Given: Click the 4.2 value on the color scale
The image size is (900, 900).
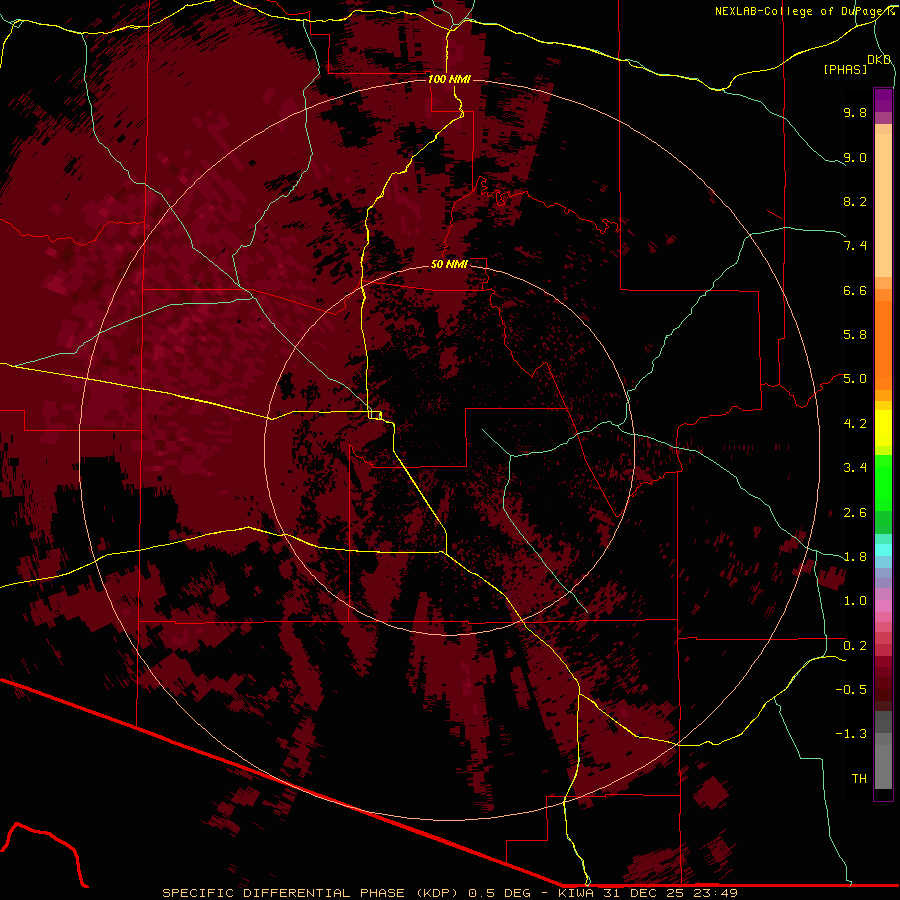Looking at the screenshot, I should 855,424.
